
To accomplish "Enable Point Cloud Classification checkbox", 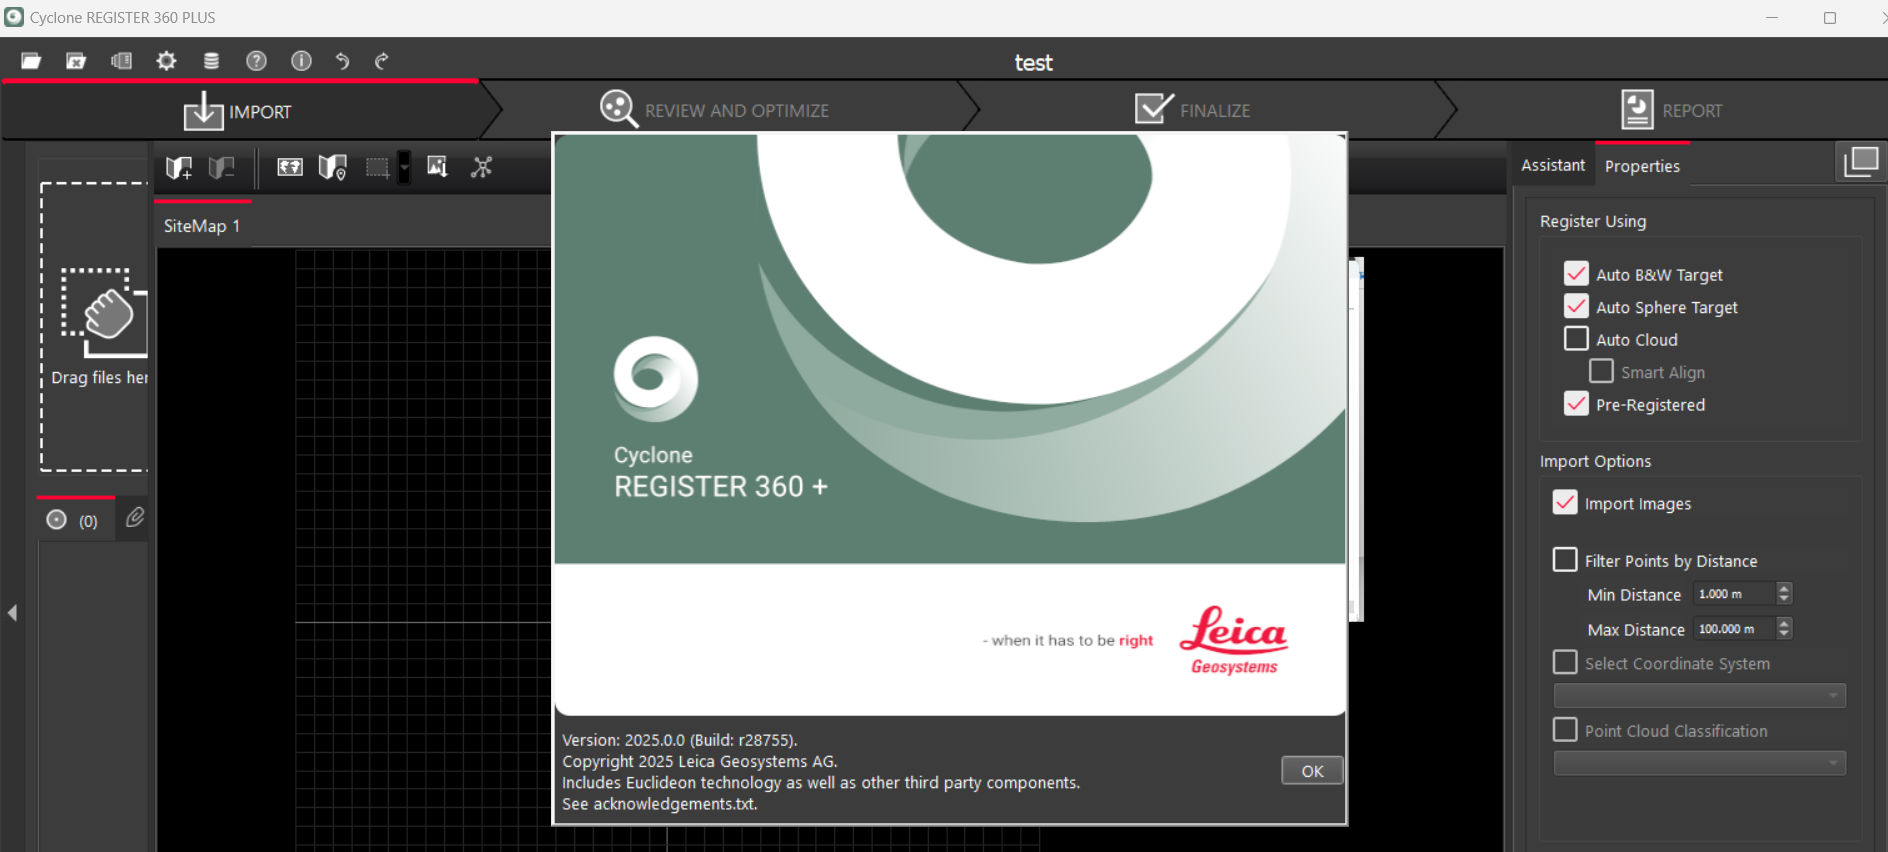I will coord(1565,730).
